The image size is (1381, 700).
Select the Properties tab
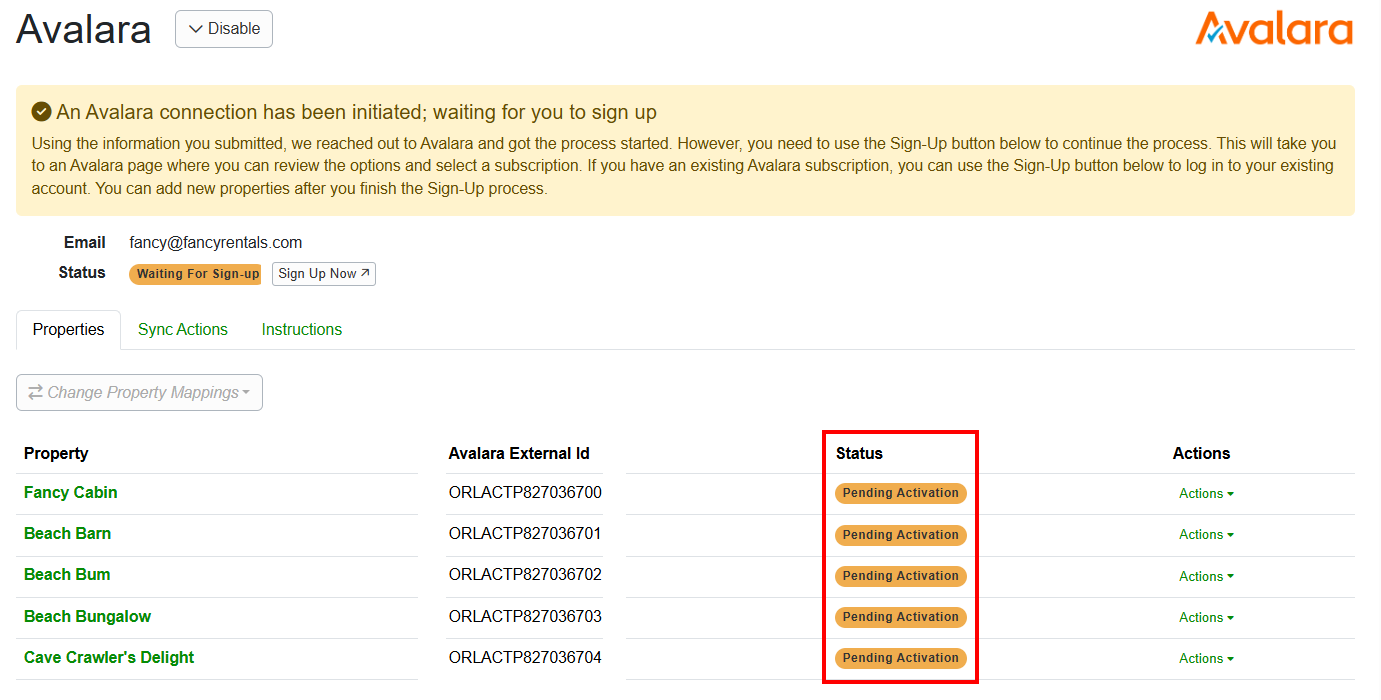pos(68,328)
